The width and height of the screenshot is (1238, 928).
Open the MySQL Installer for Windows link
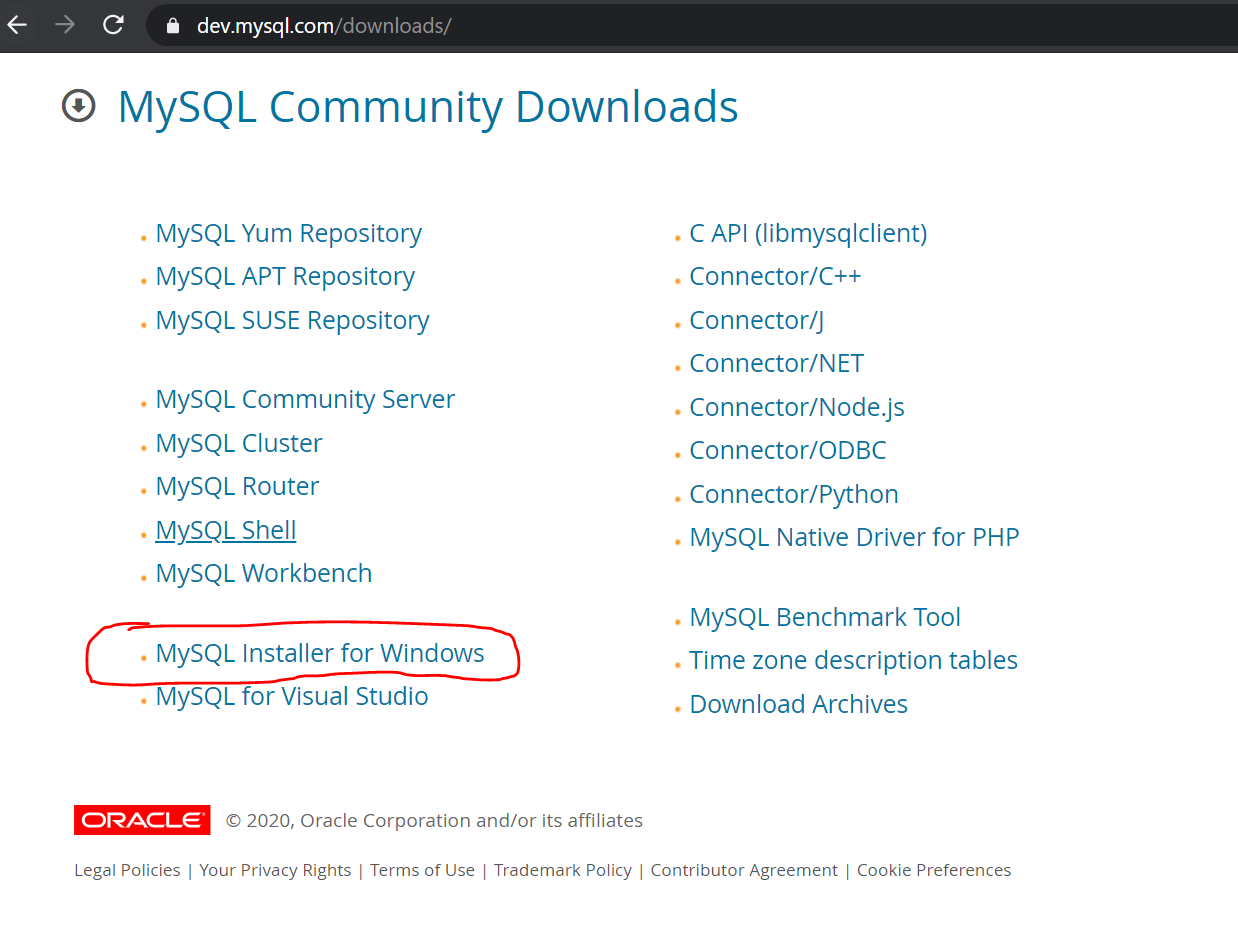(320, 654)
